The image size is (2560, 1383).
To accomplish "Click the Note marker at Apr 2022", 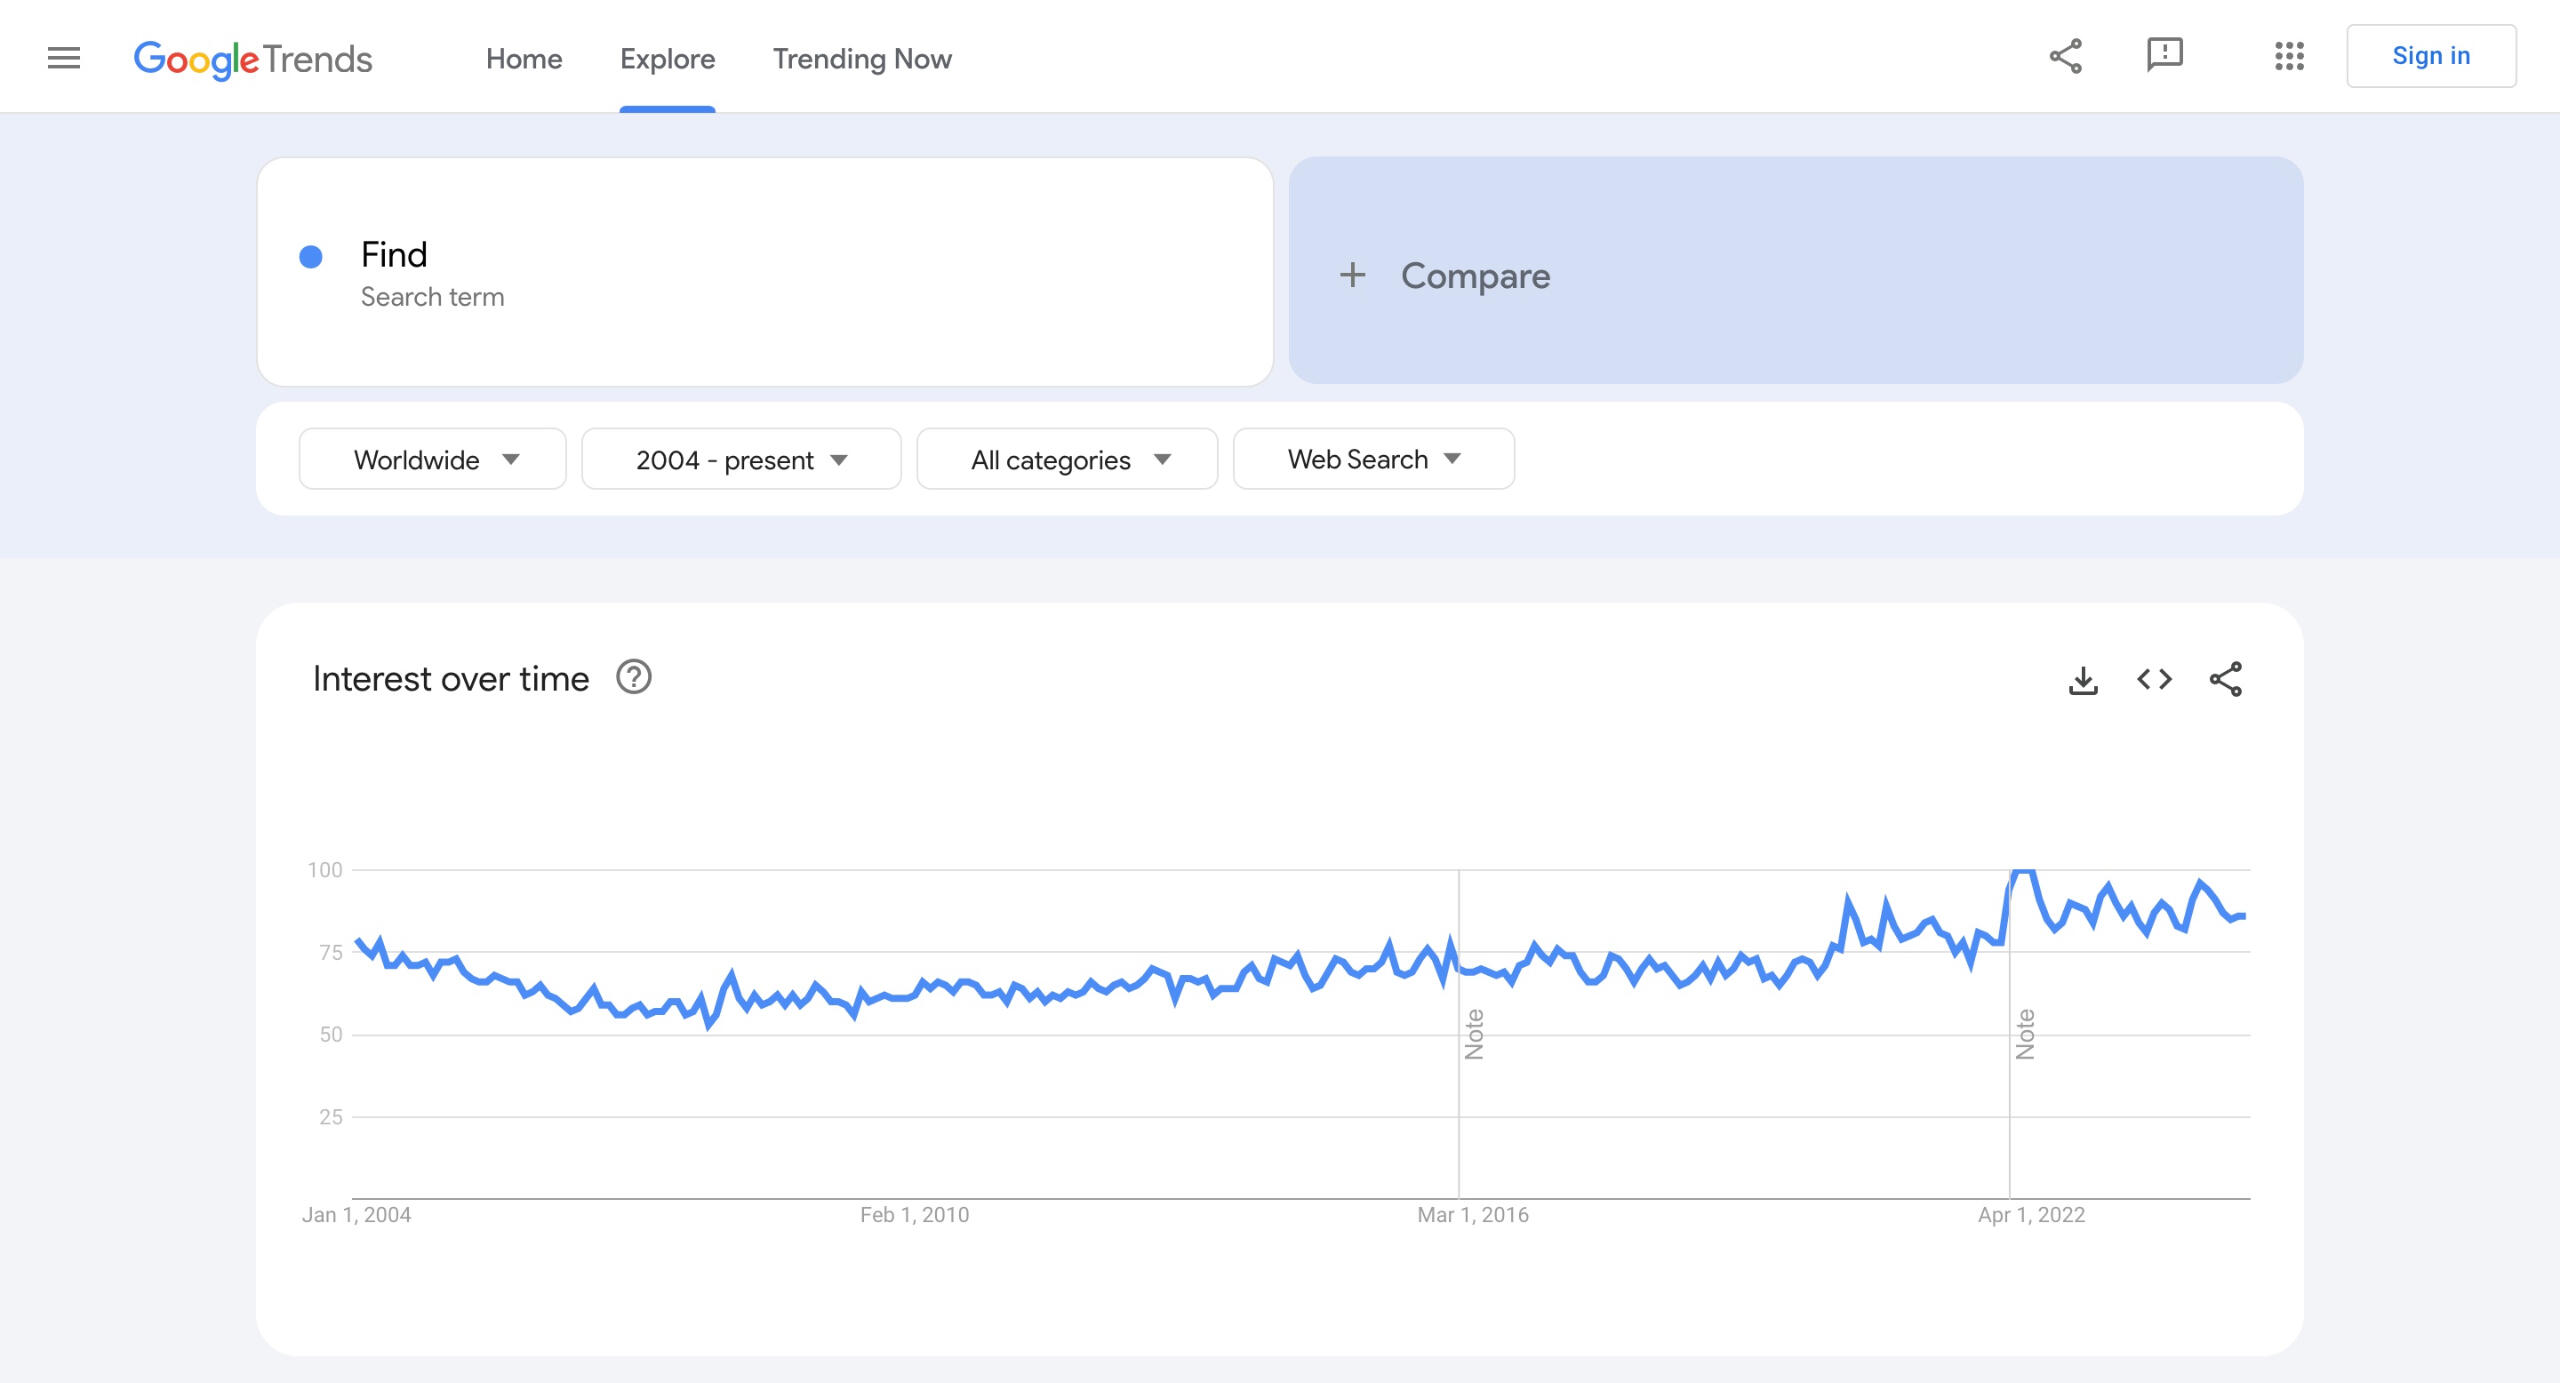I will (2025, 1034).
